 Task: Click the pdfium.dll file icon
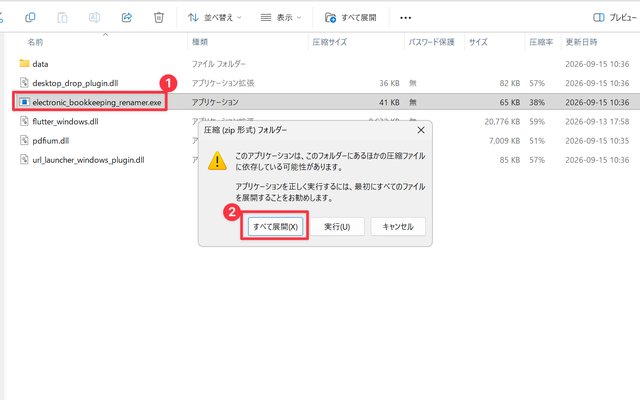coord(24,140)
